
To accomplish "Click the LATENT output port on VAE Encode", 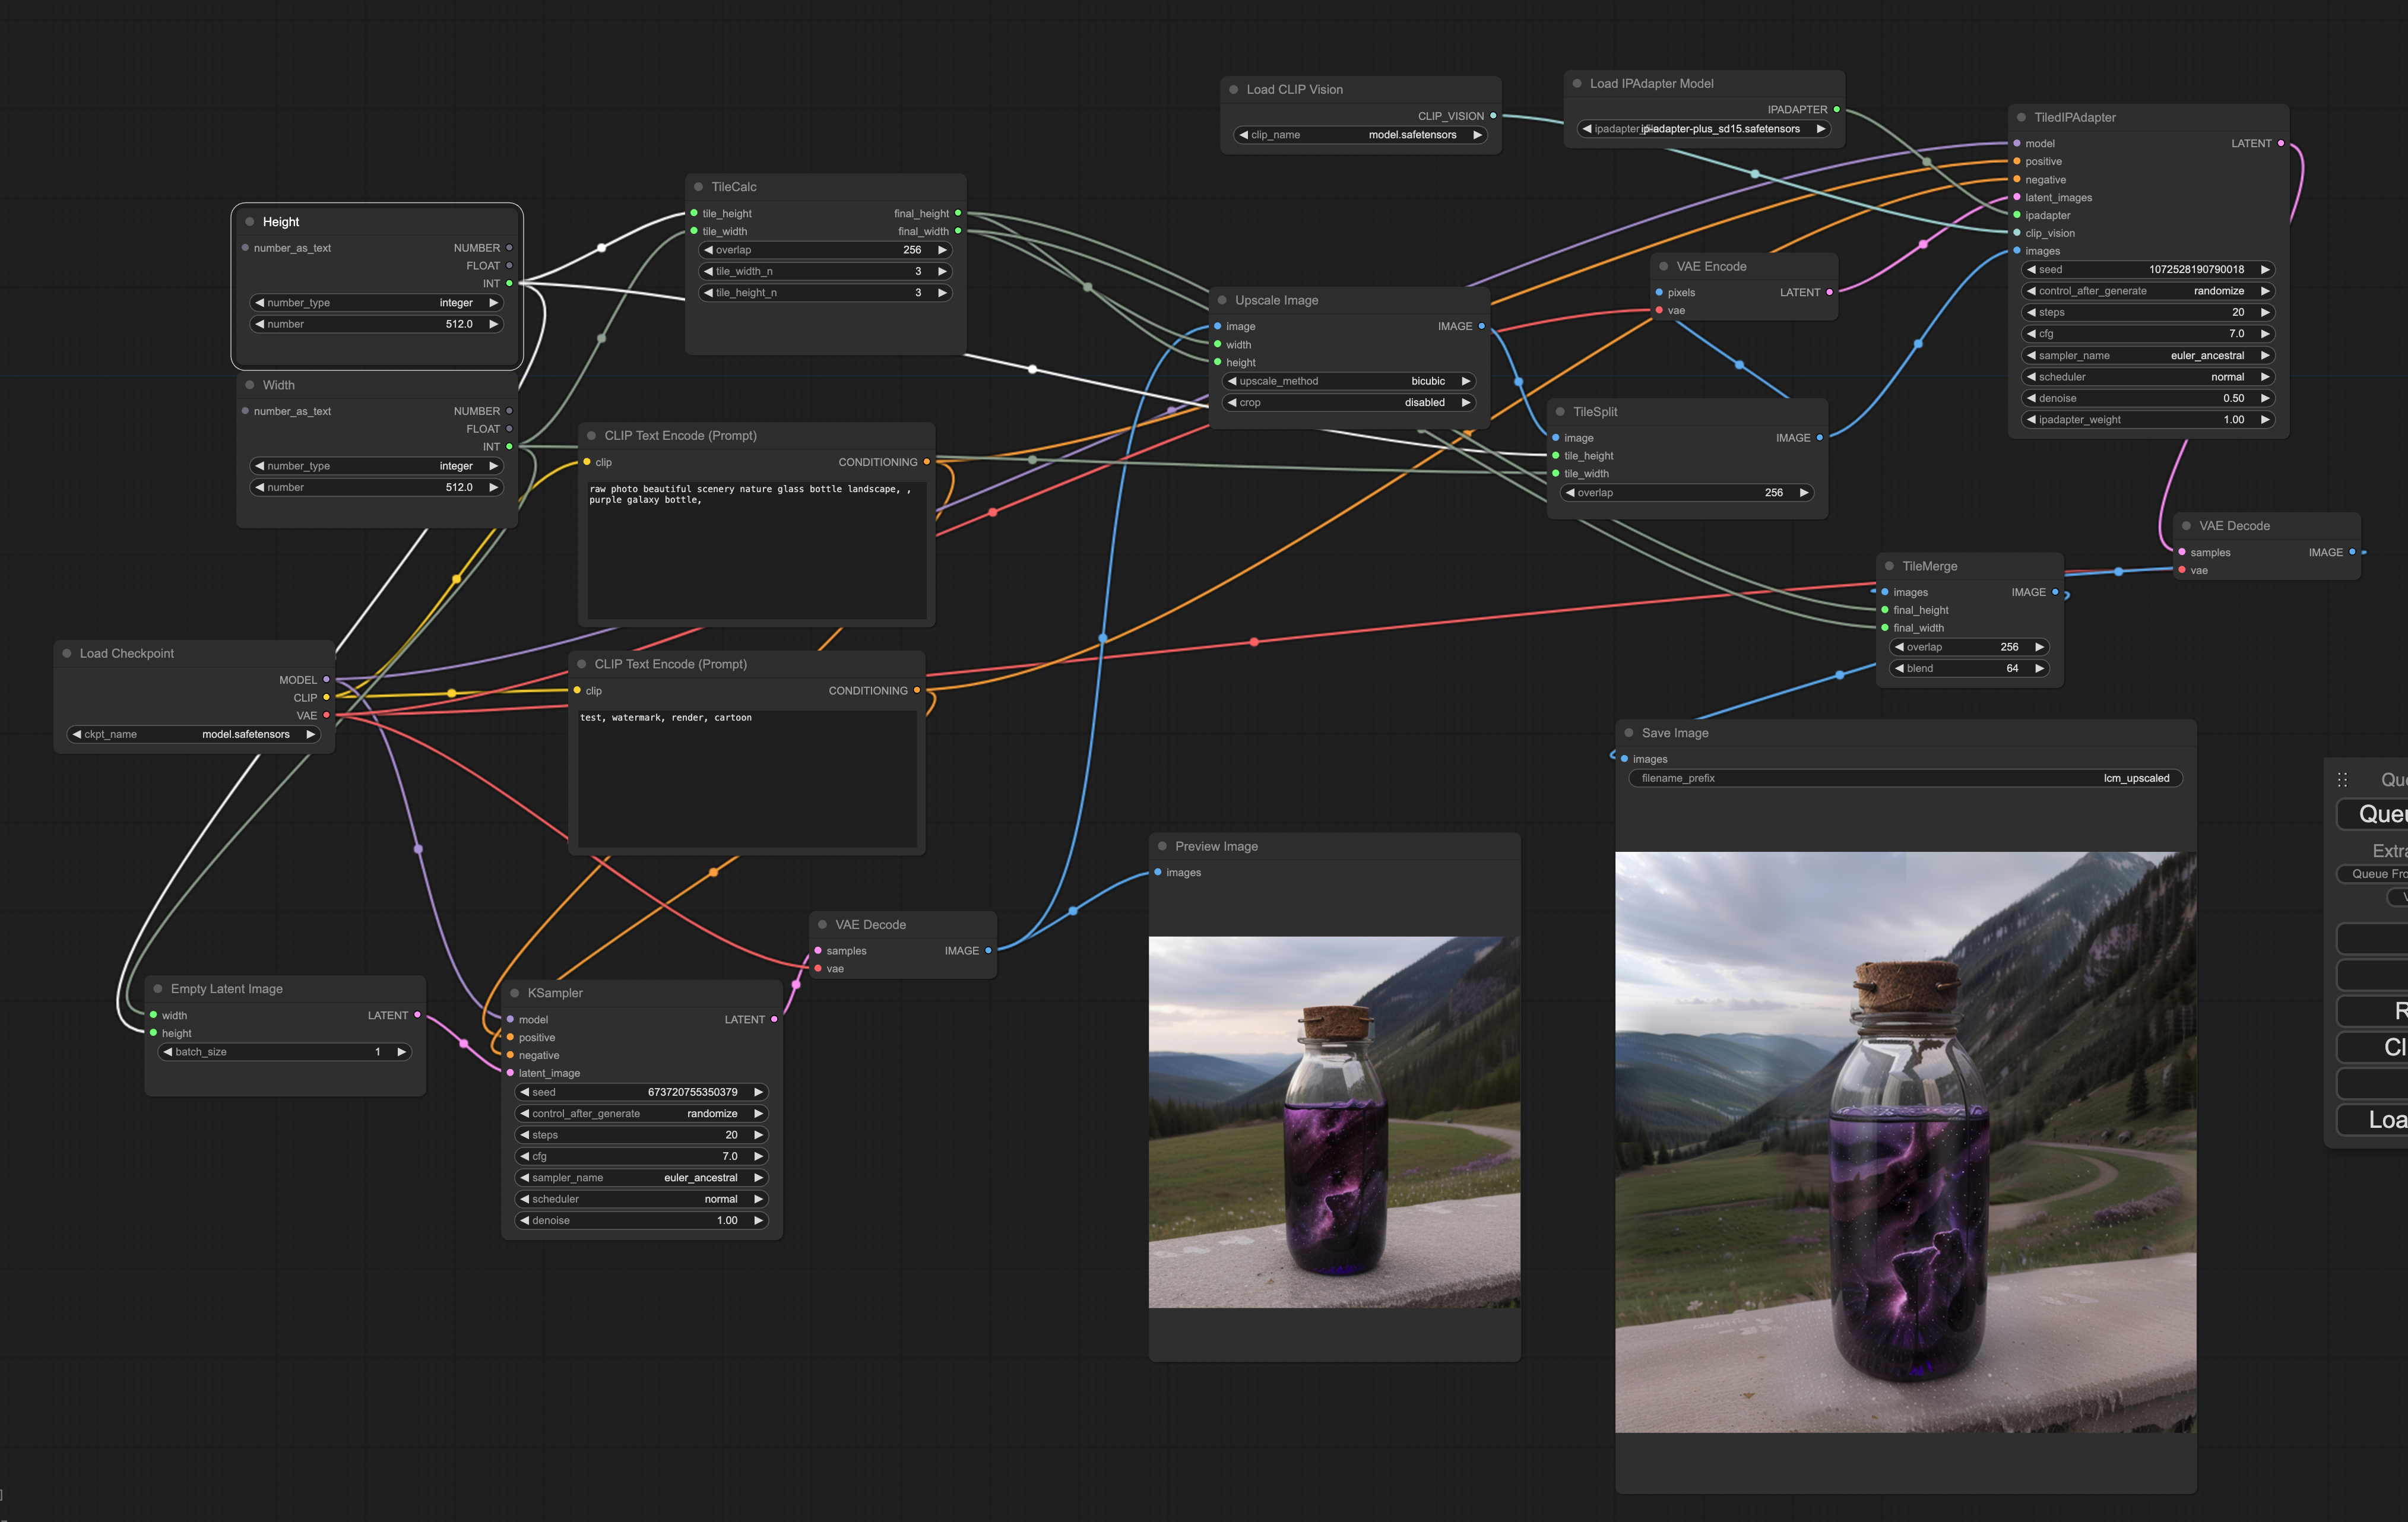I will click(x=1829, y=293).
